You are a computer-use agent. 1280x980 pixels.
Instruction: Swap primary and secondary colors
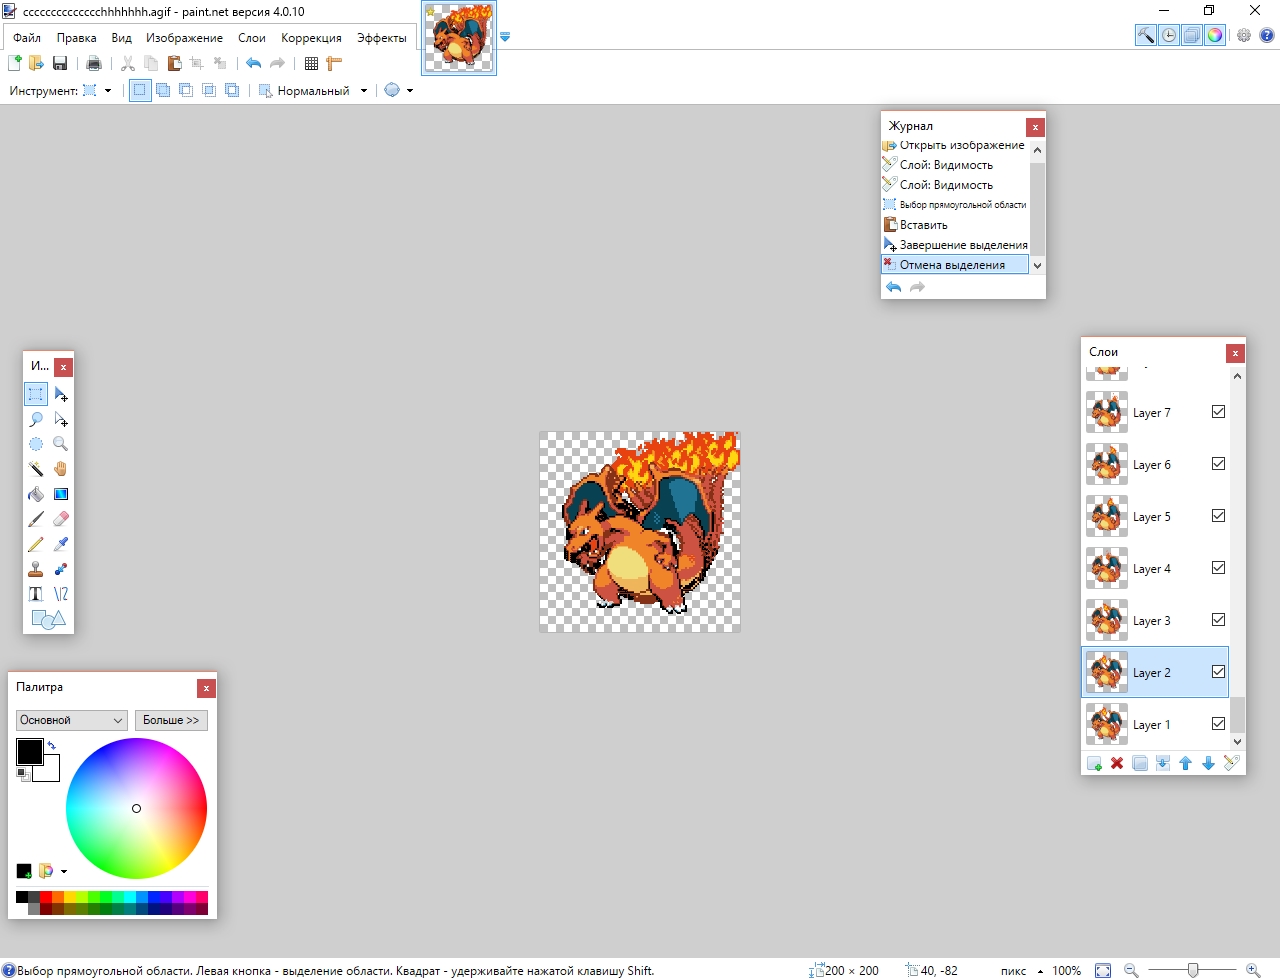coord(51,745)
